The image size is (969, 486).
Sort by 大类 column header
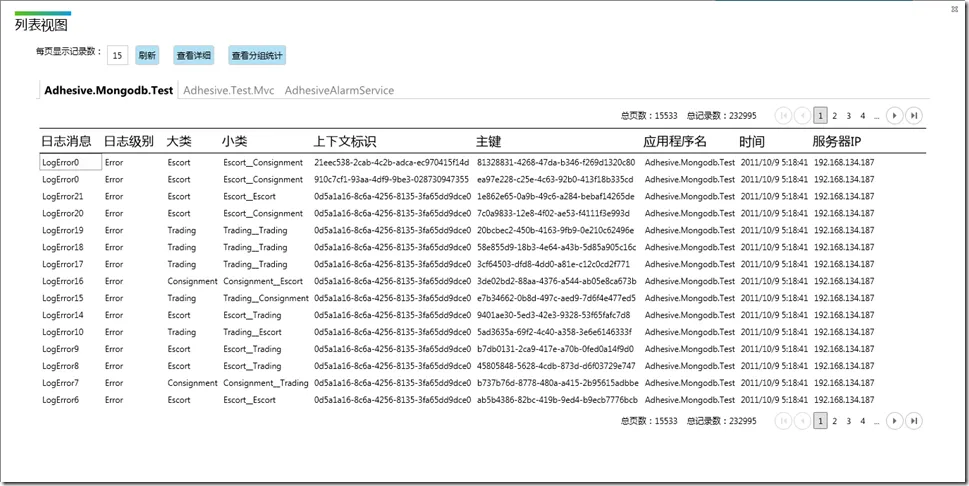click(x=179, y=142)
